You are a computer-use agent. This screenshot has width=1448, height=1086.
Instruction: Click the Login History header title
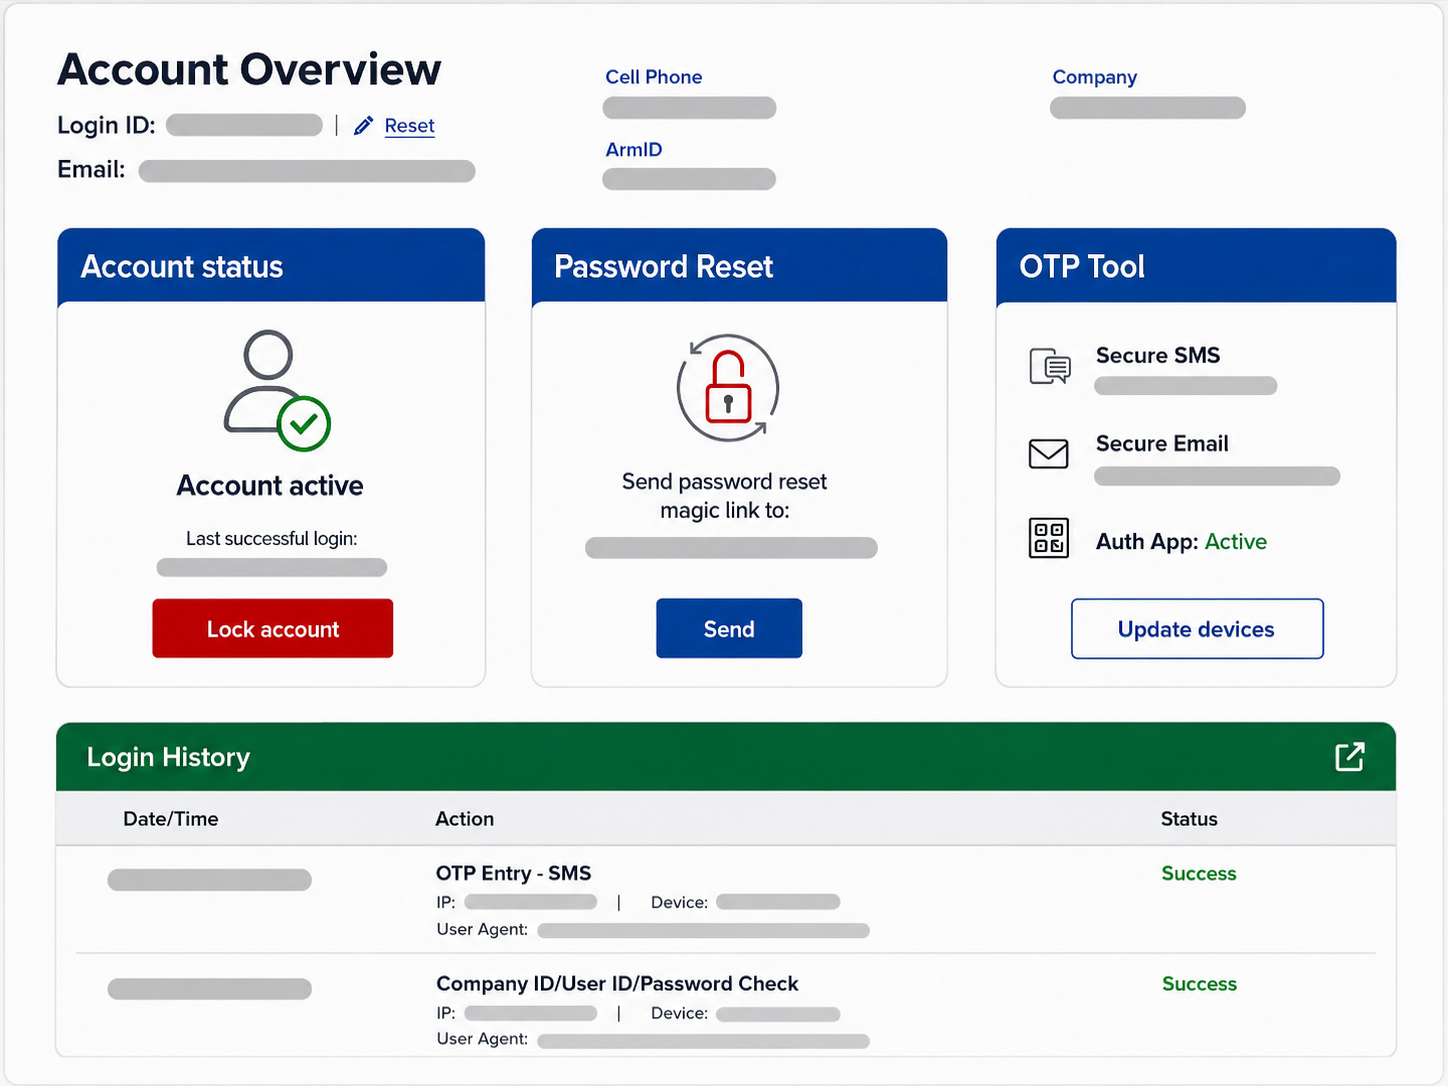coord(168,757)
